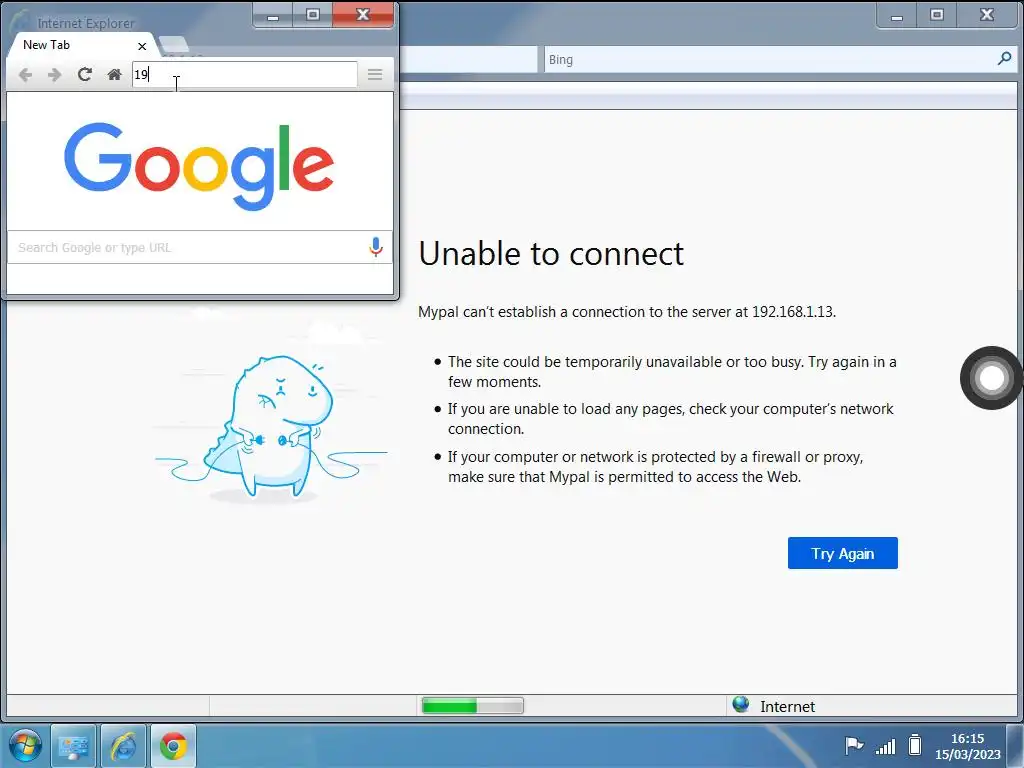Close the Mypal browser window
The height and width of the screenshot is (768, 1024).
pyautogui.click(x=987, y=15)
